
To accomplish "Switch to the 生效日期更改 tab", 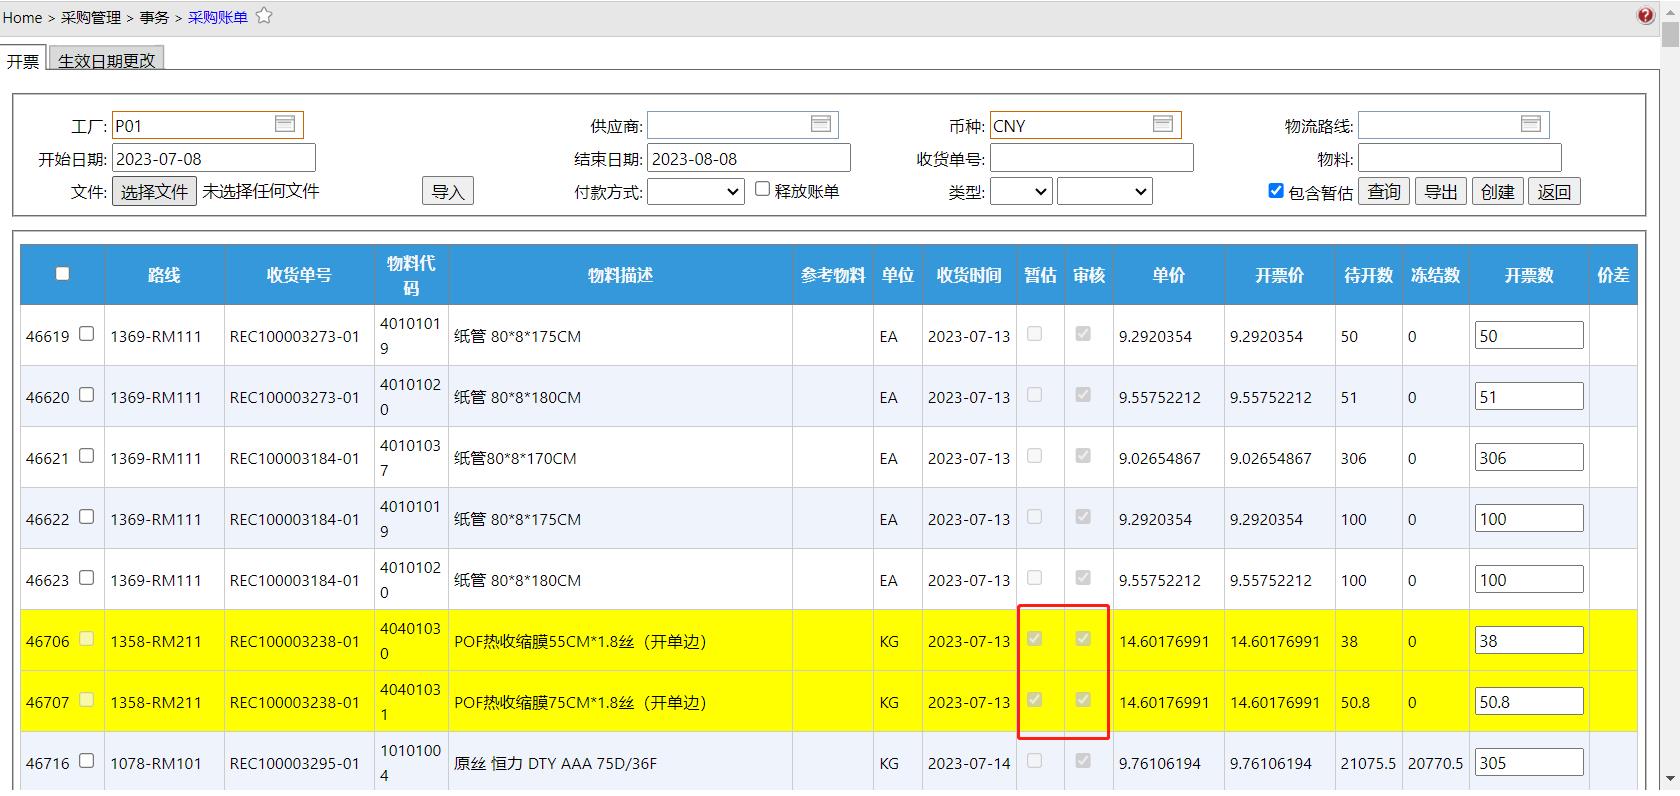I will click(107, 60).
